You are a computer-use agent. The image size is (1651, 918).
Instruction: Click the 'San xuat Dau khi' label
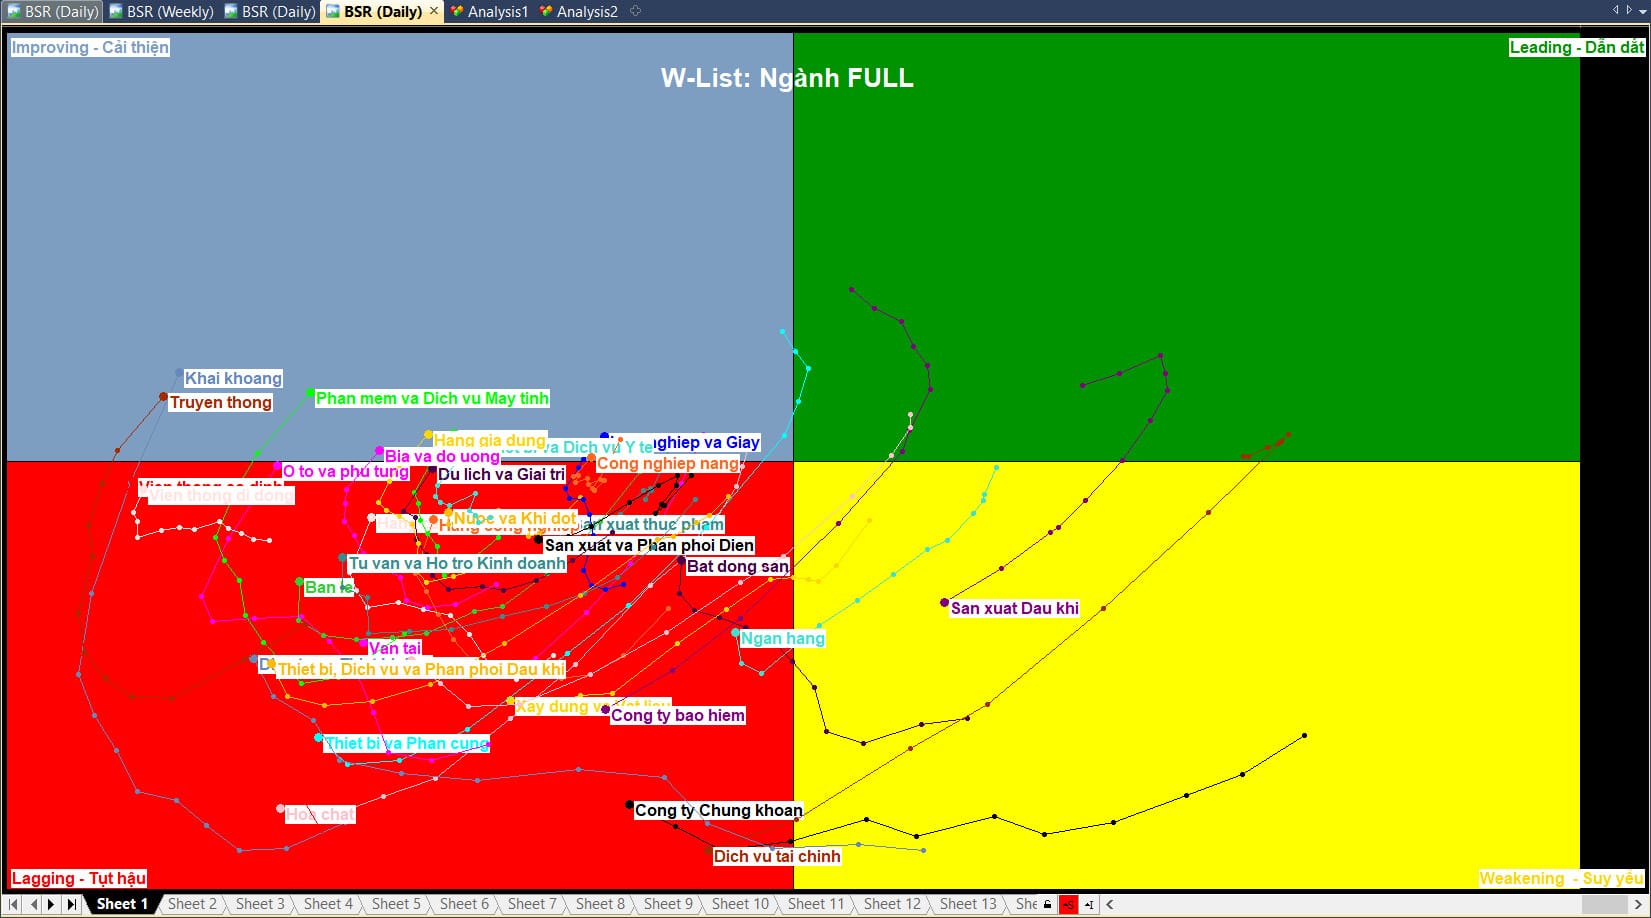tap(1015, 608)
